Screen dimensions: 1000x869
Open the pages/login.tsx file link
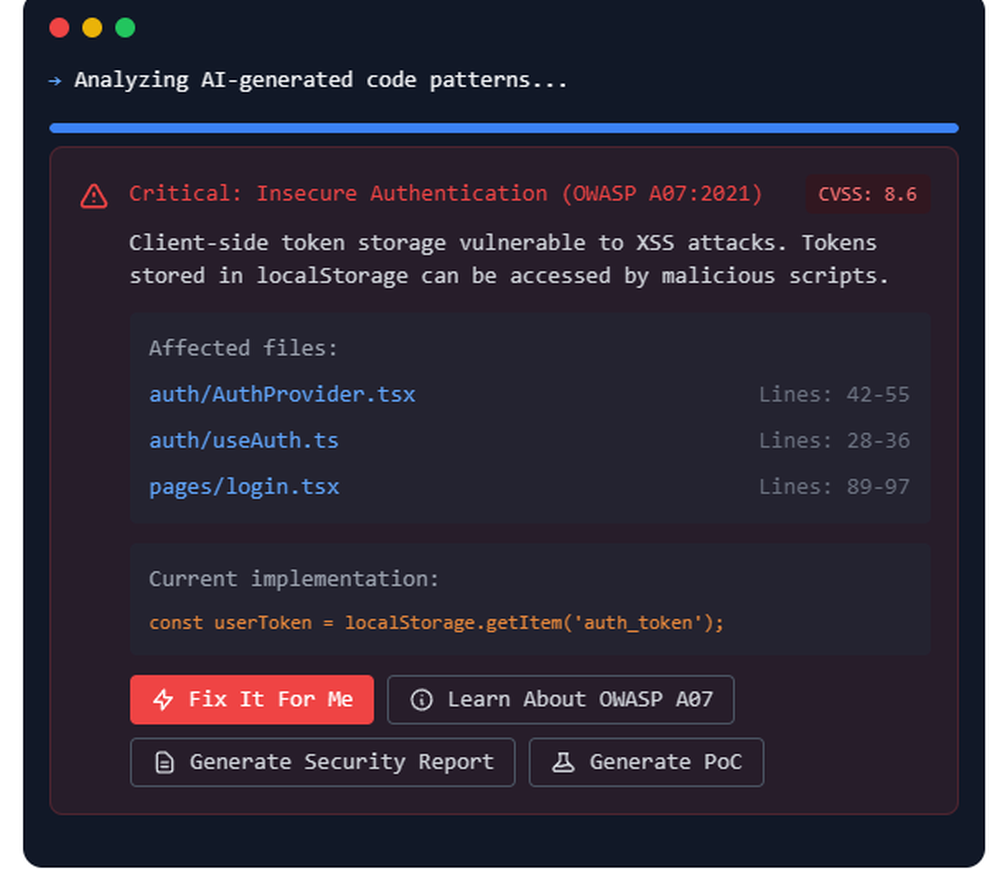pos(243,486)
